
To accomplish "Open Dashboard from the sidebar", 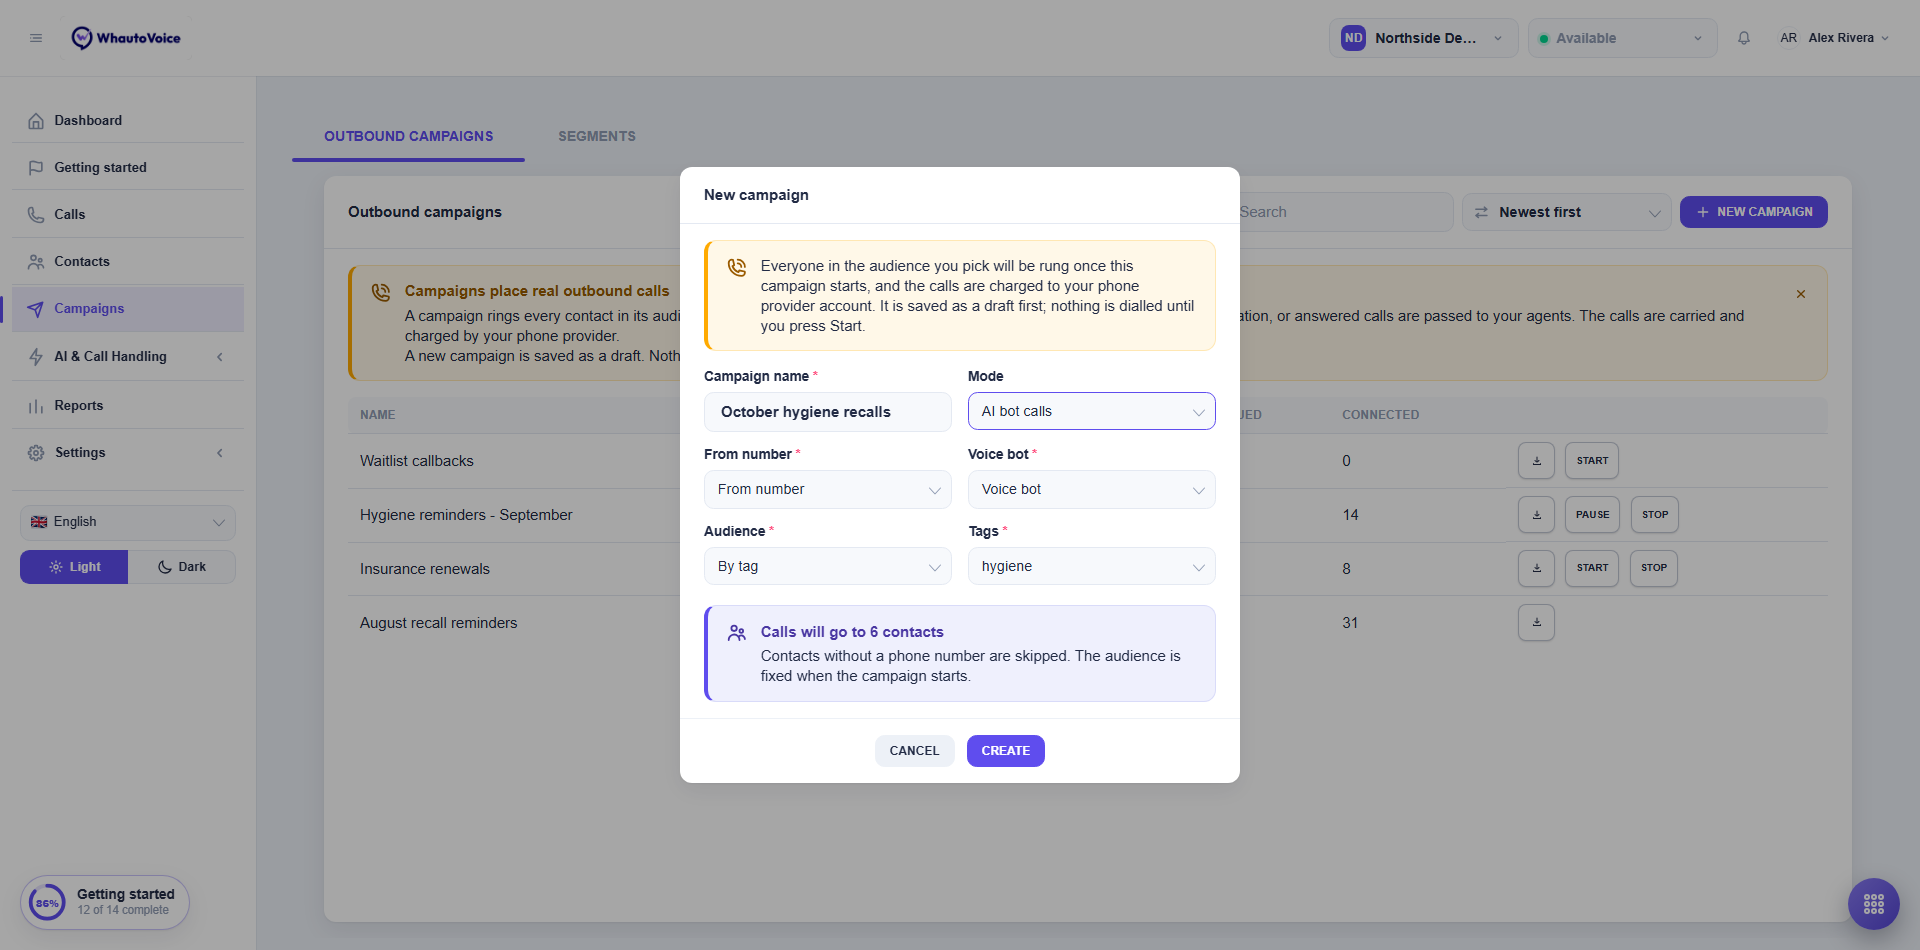I will click(x=128, y=120).
